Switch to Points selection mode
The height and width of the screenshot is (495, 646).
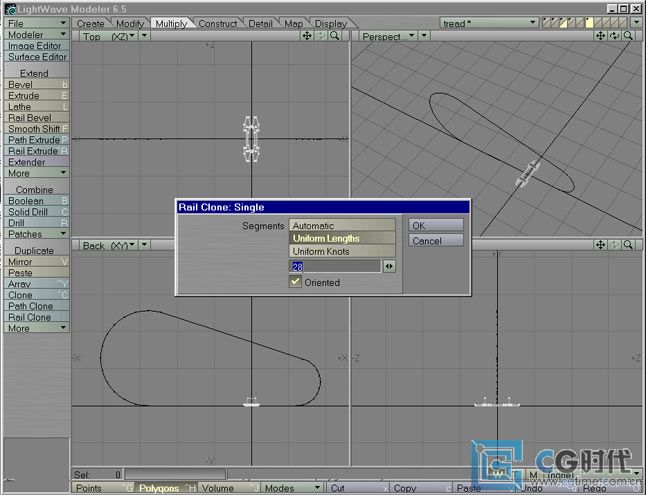coord(103,488)
